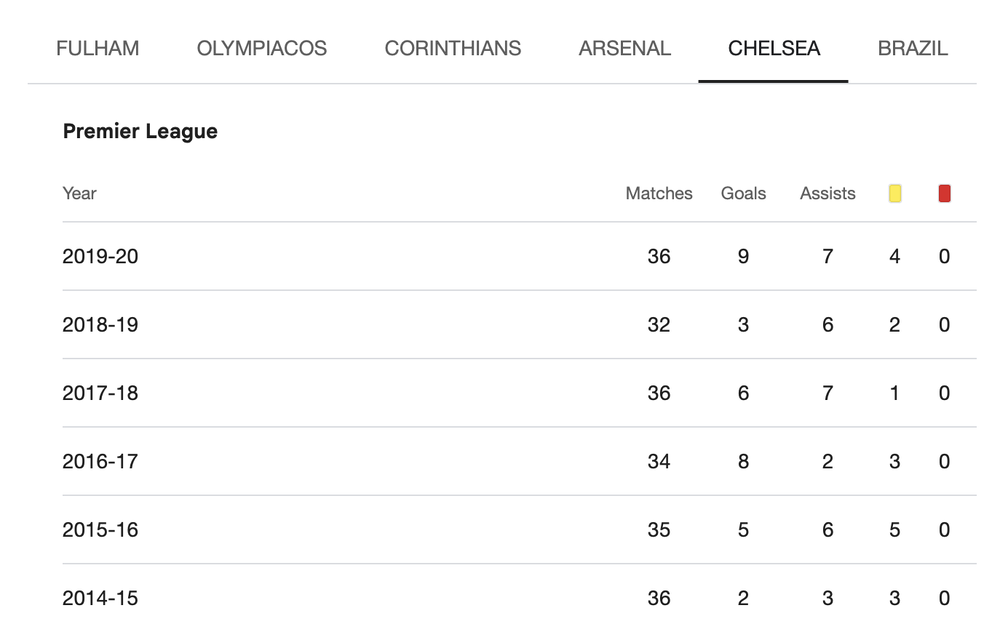Select the Chelsea tab
The image size is (1000, 624).
(774, 48)
